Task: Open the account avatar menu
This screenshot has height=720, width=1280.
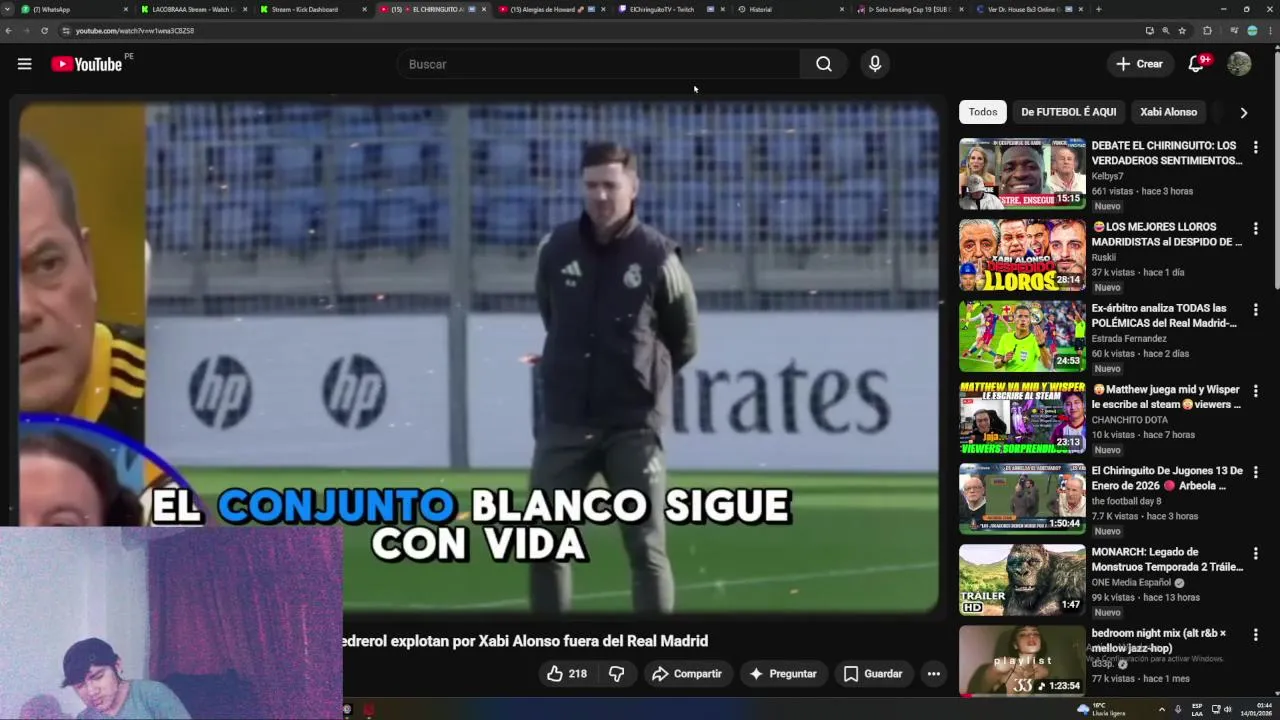Action: pos(1239,64)
